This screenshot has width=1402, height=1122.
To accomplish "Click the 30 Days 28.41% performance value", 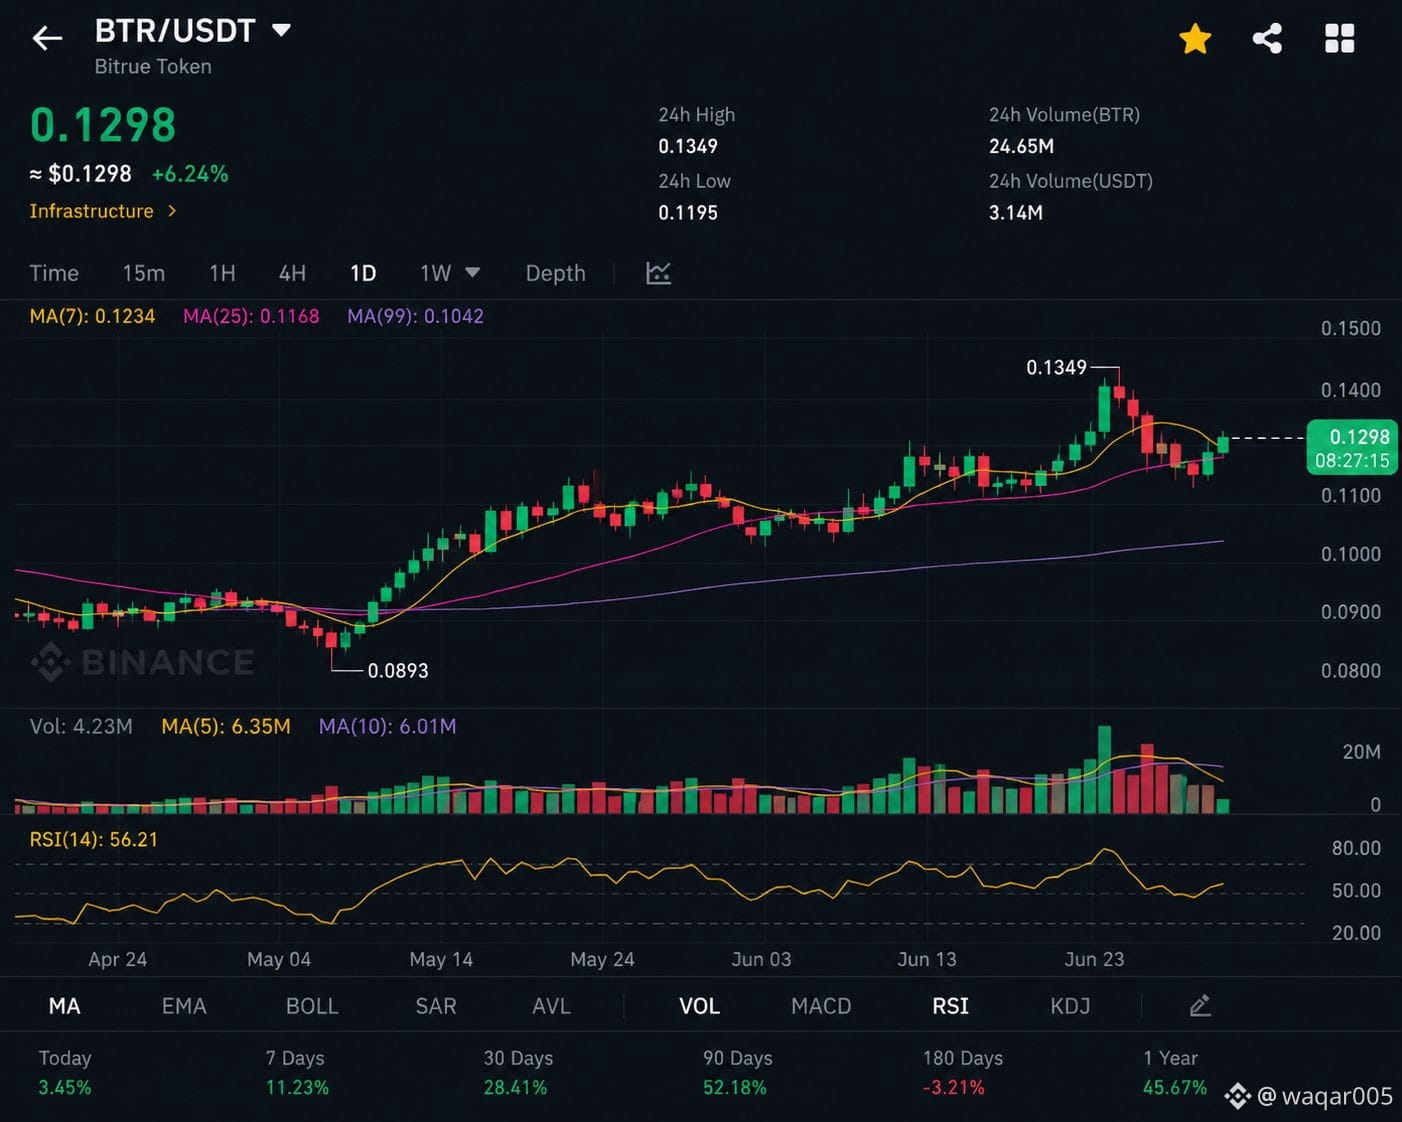I will tap(515, 1087).
